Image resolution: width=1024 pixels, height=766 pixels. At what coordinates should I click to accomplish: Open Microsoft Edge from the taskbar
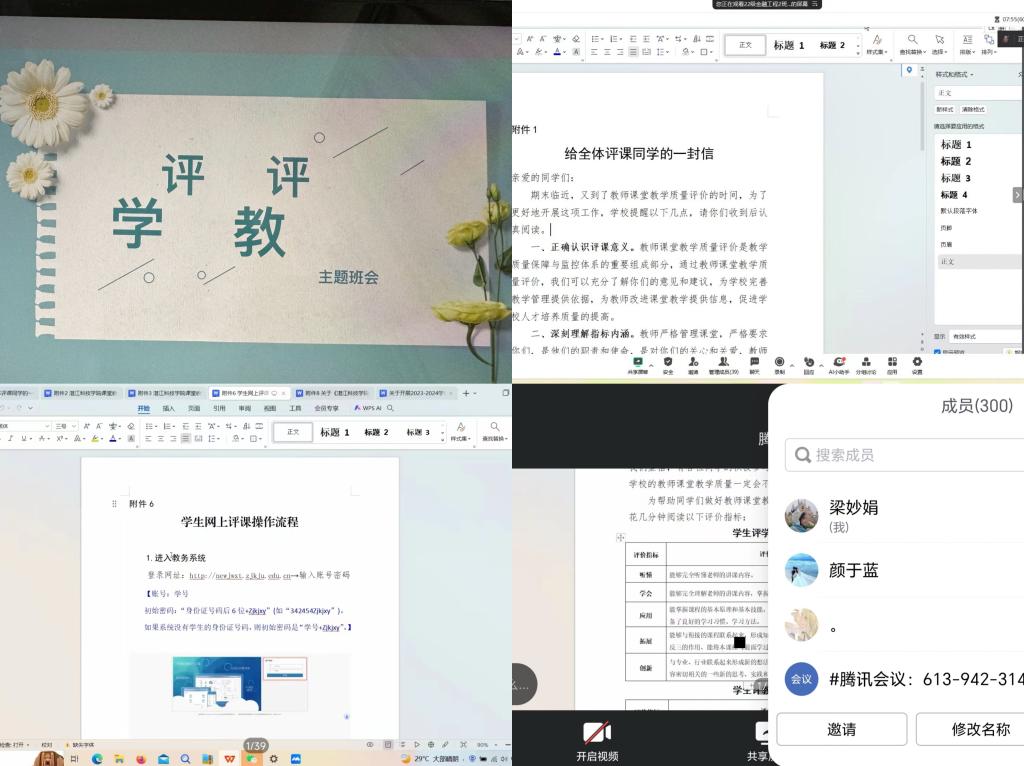coord(97,759)
